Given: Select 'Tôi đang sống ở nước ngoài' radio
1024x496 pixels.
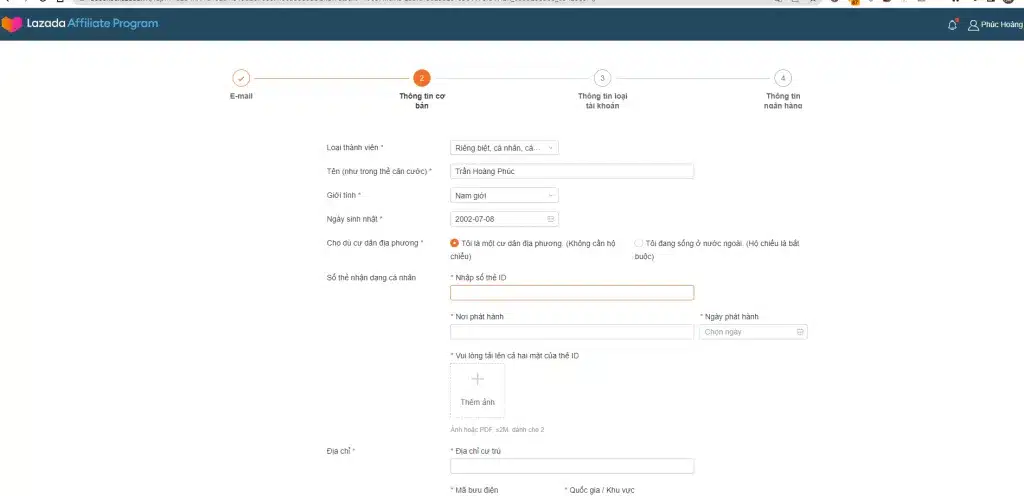Looking at the screenshot, I should pos(639,243).
